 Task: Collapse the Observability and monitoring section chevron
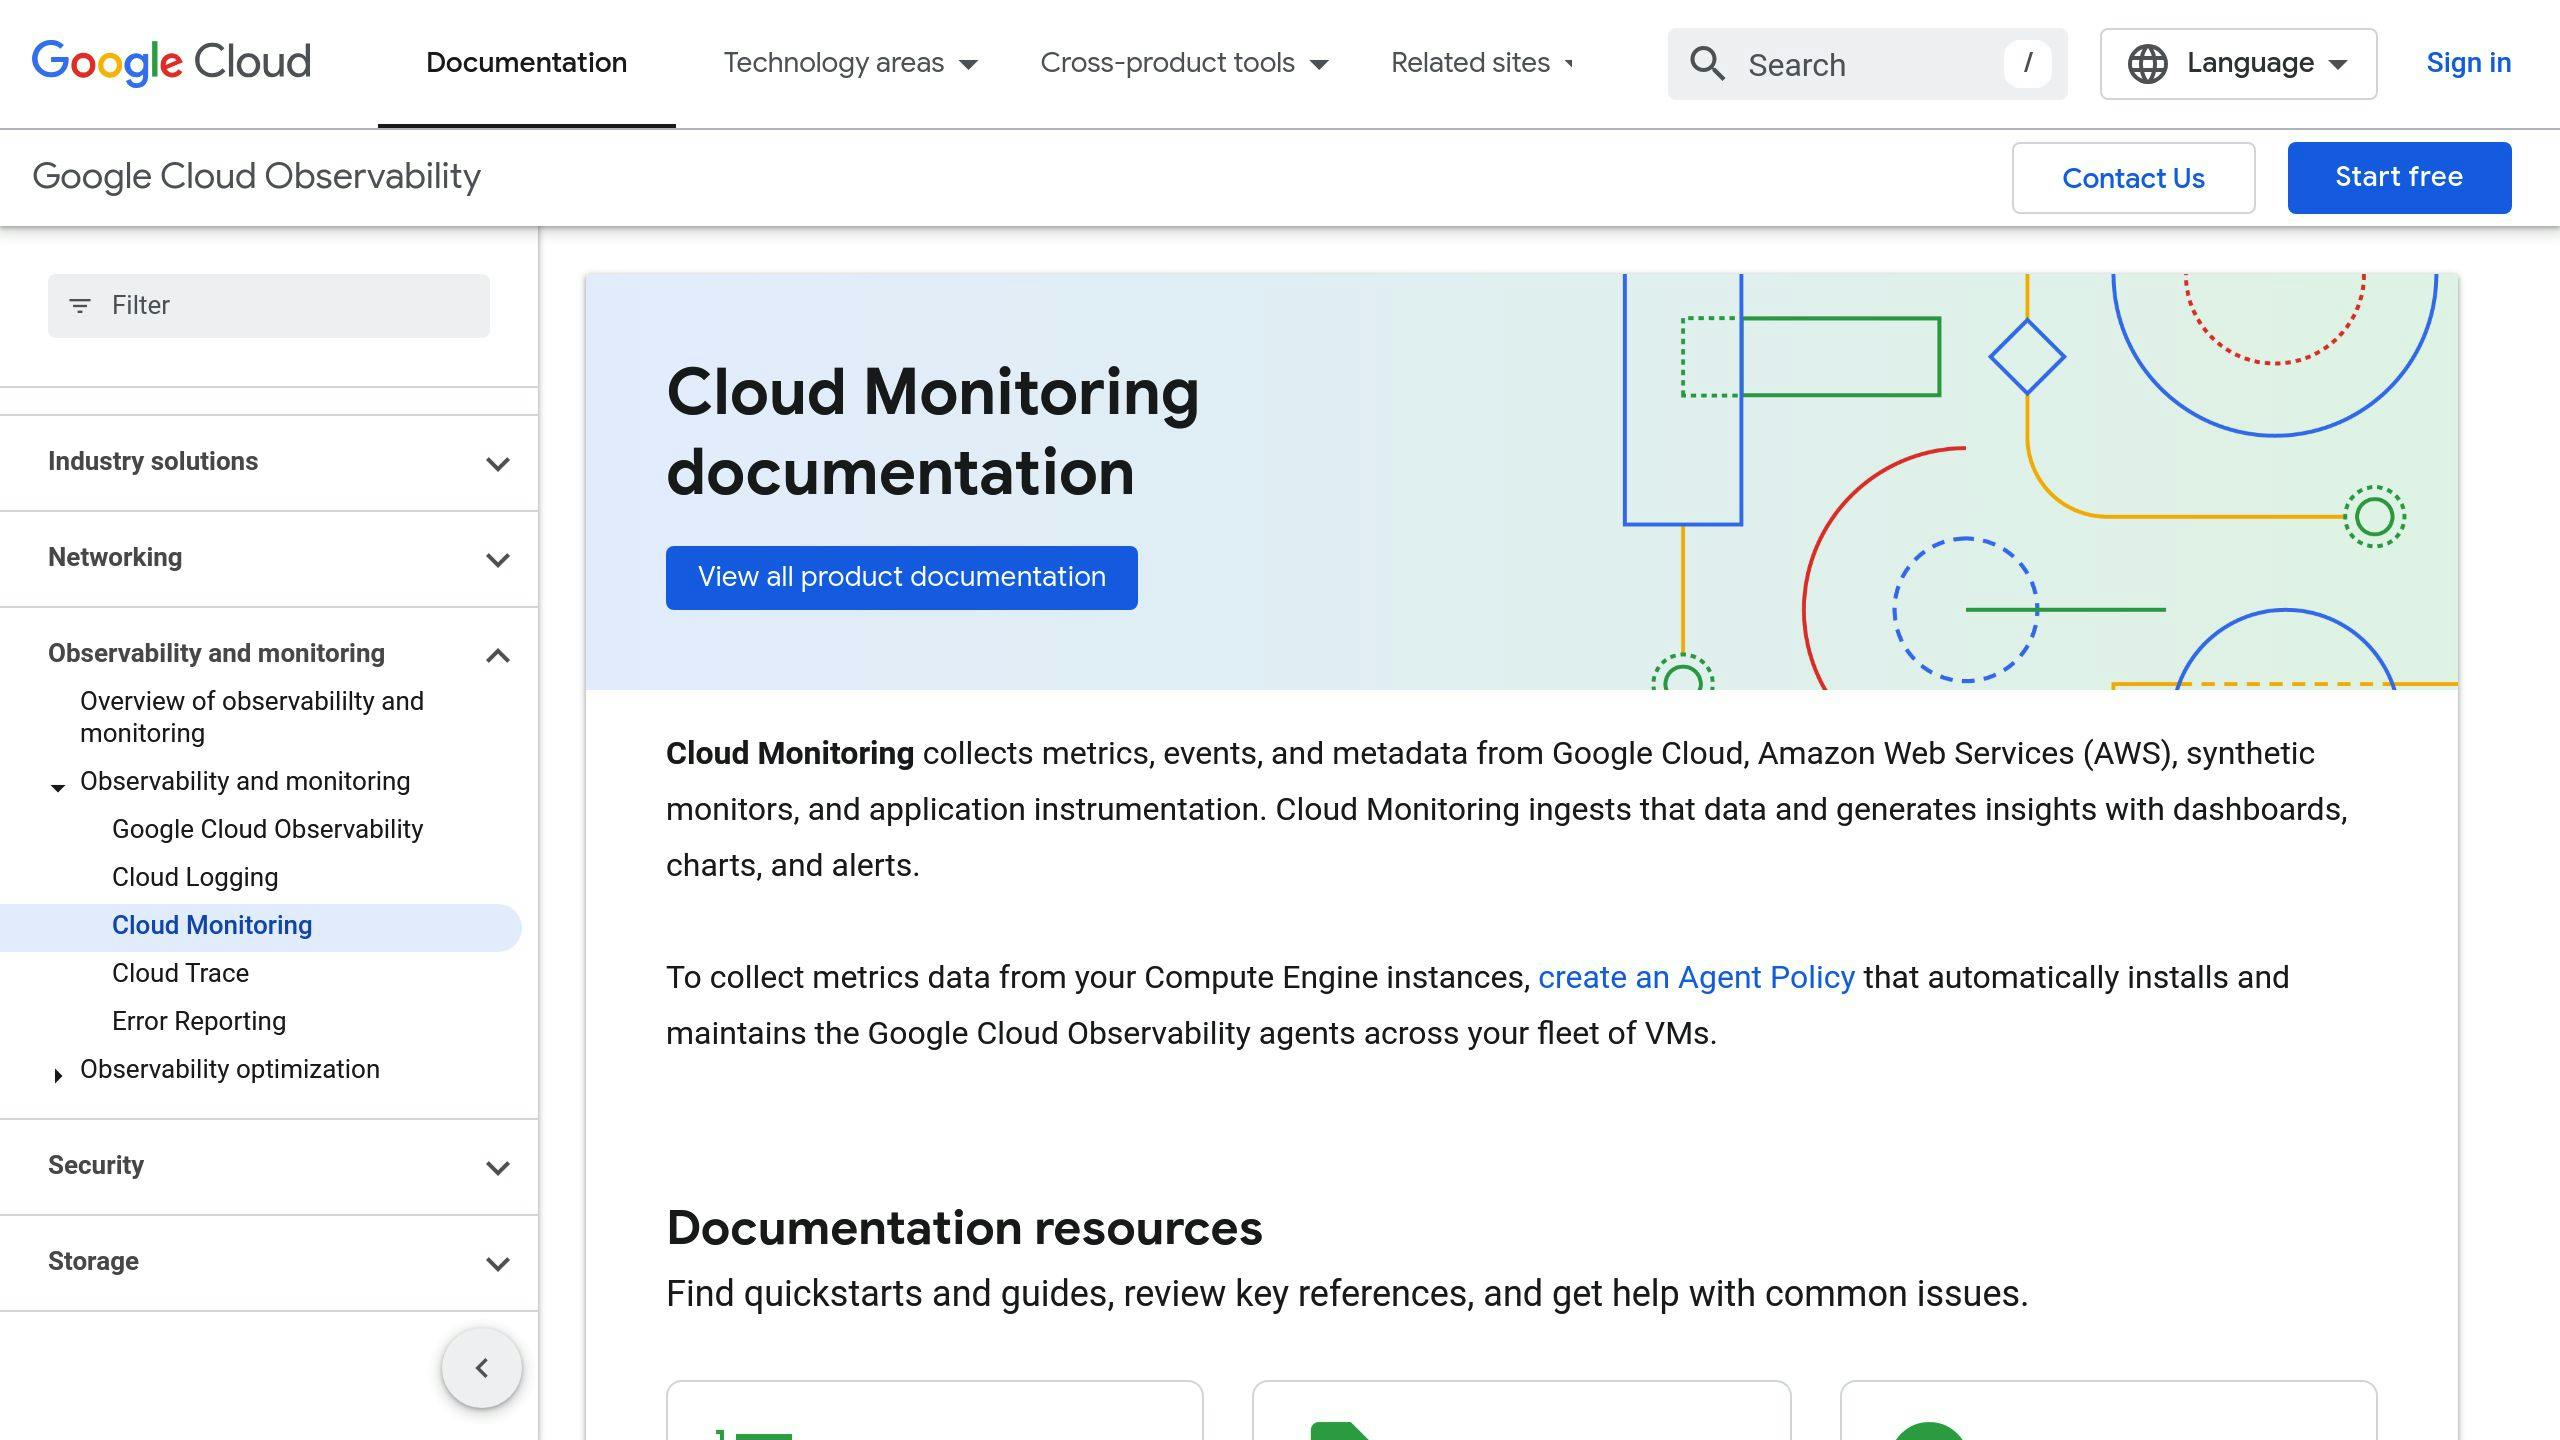497,655
